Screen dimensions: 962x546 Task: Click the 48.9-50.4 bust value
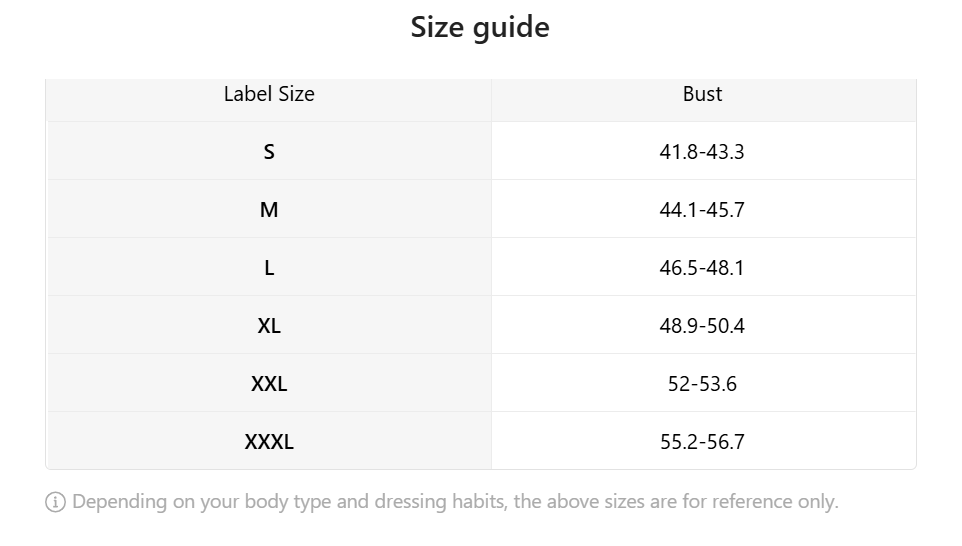[x=703, y=325]
